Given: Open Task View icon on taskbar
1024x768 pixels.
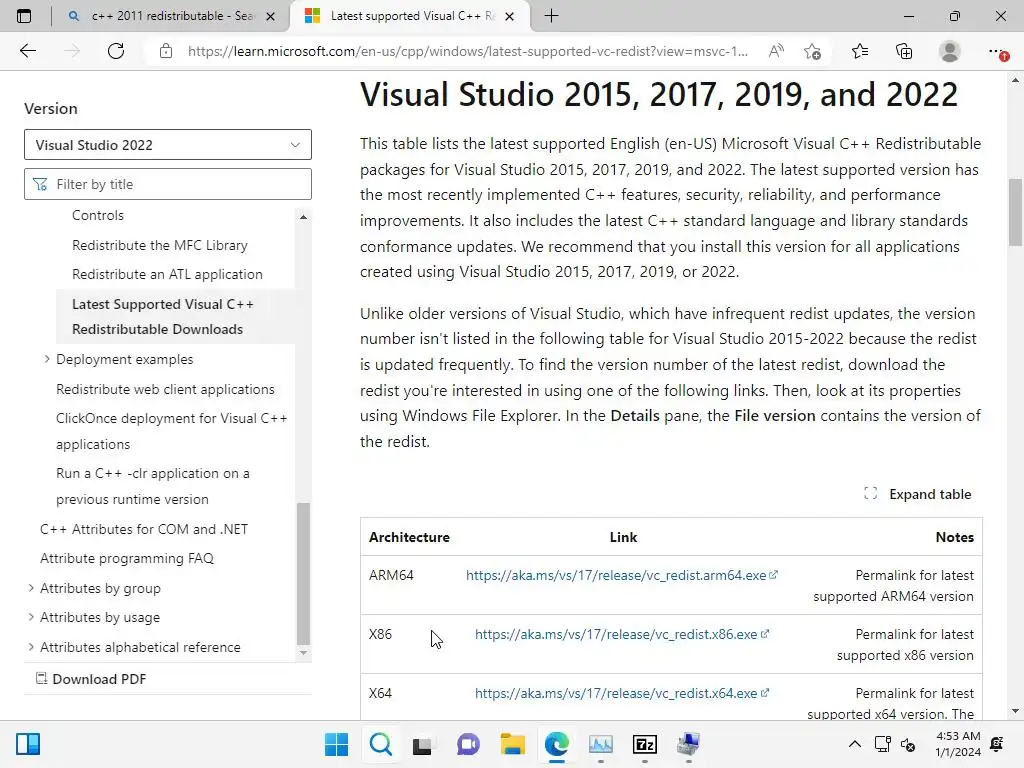Looking at the screenshot, I should [423, 744].
